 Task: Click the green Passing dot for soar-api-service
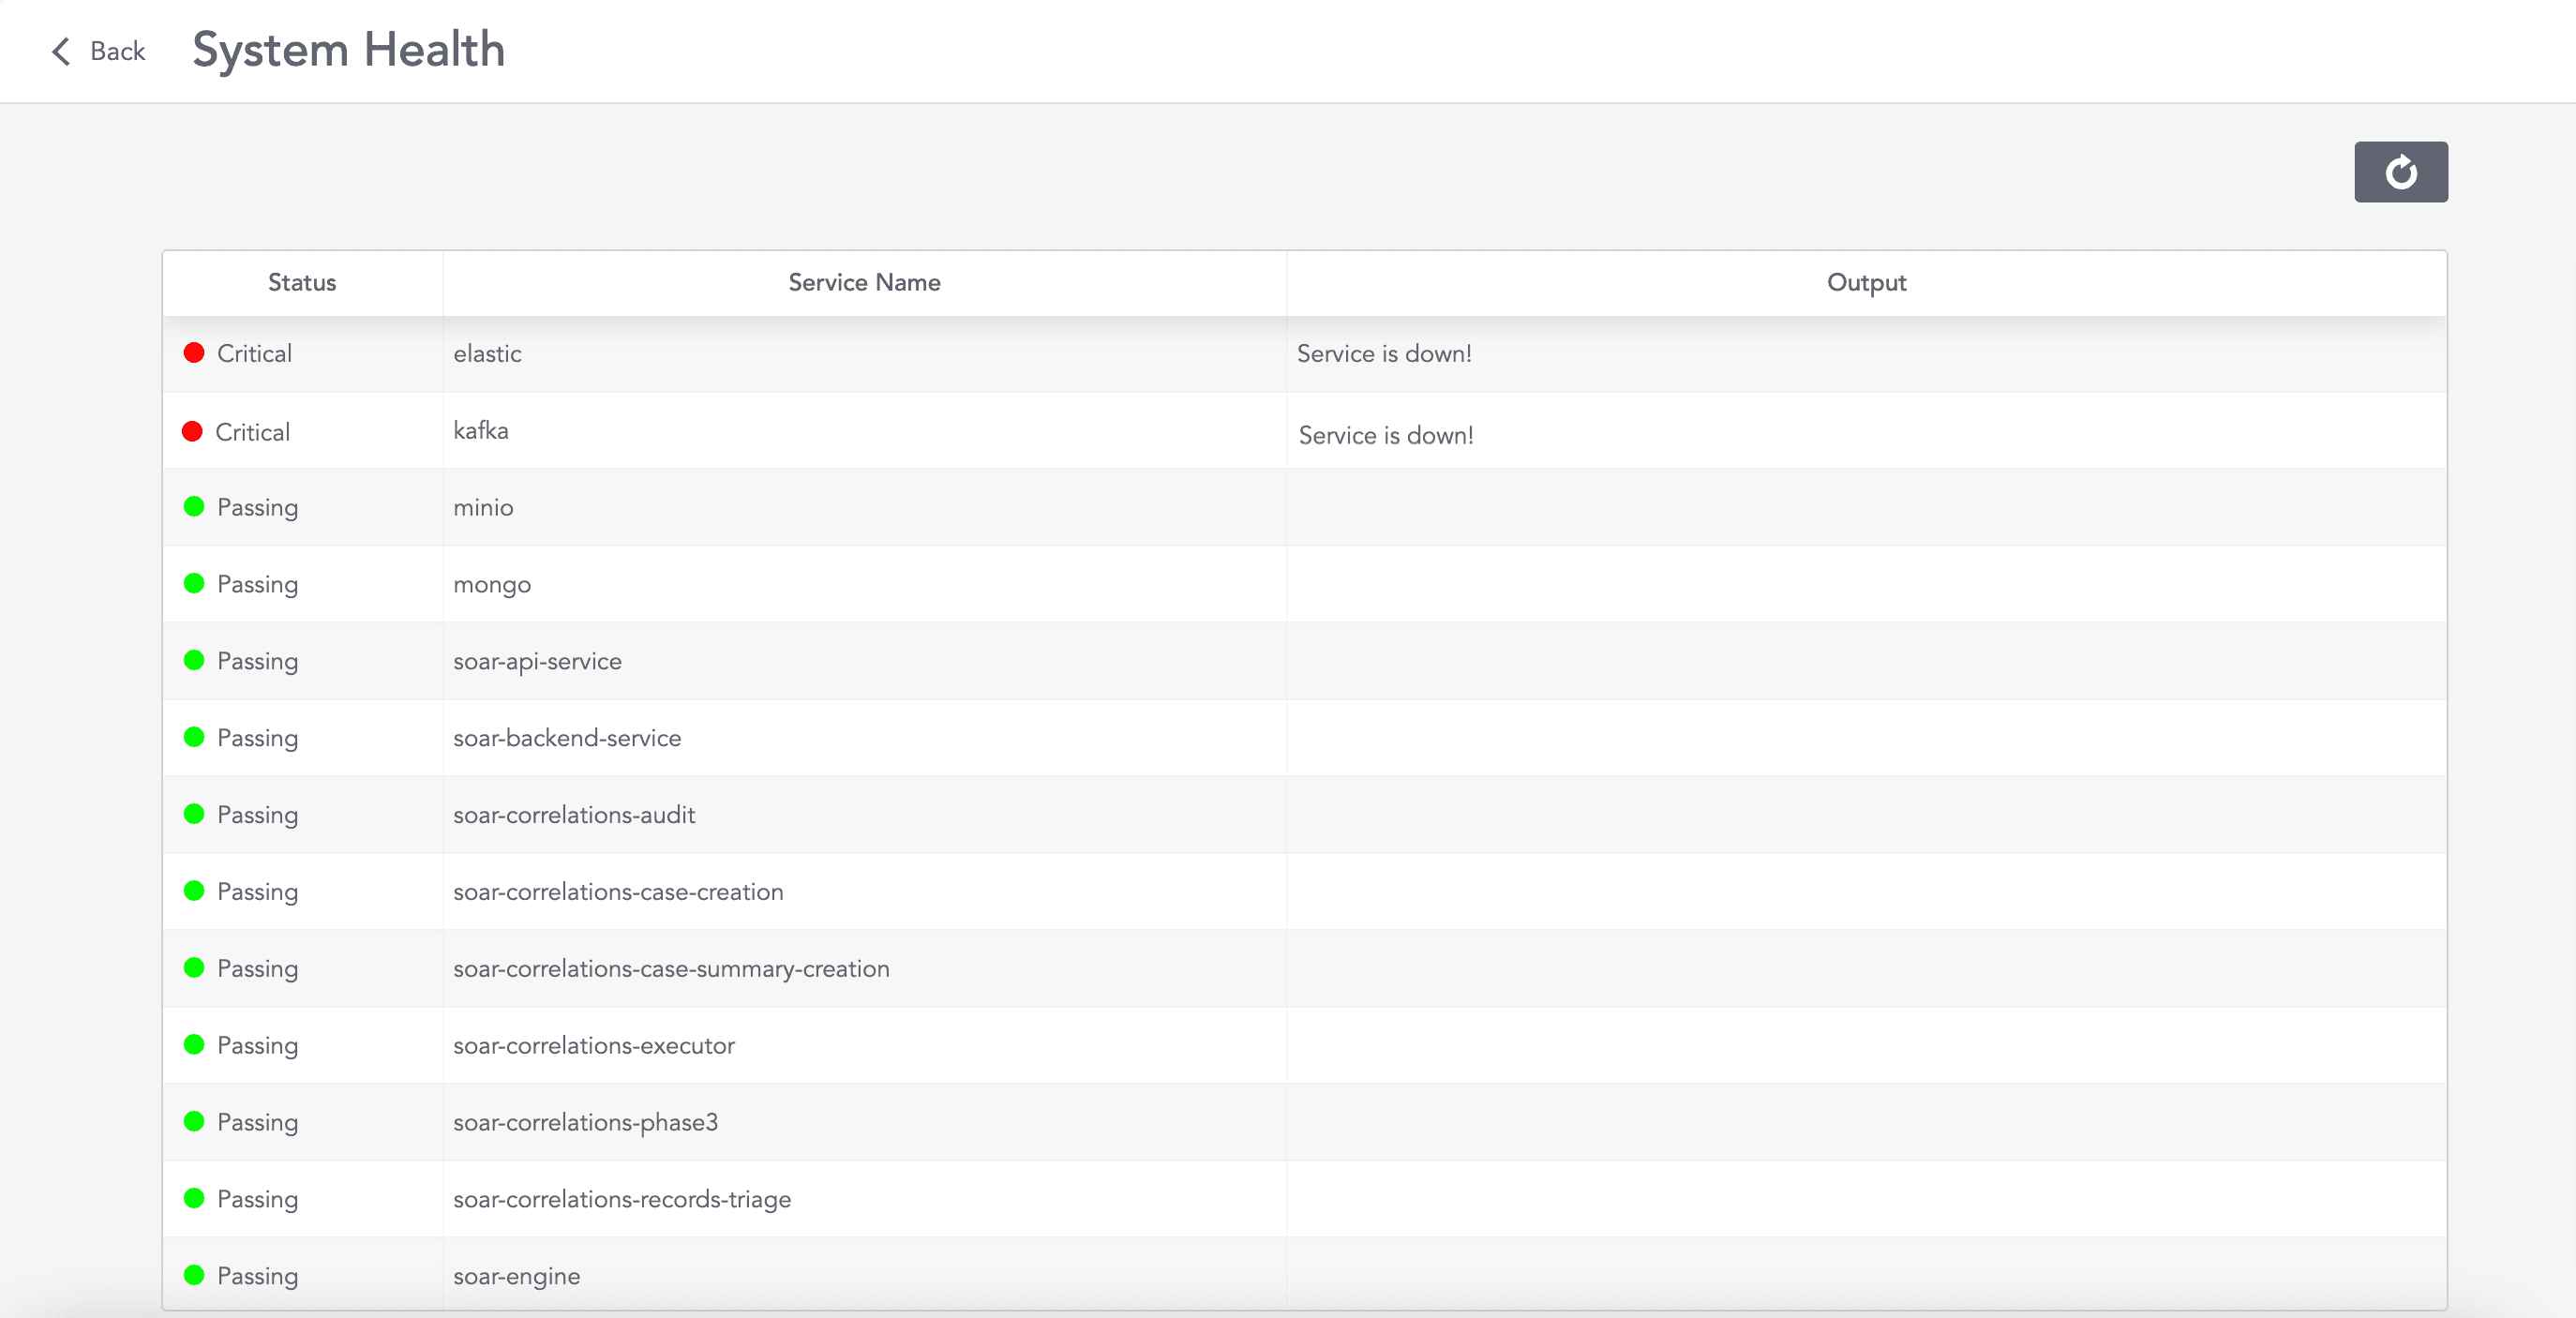coord(195,661)
